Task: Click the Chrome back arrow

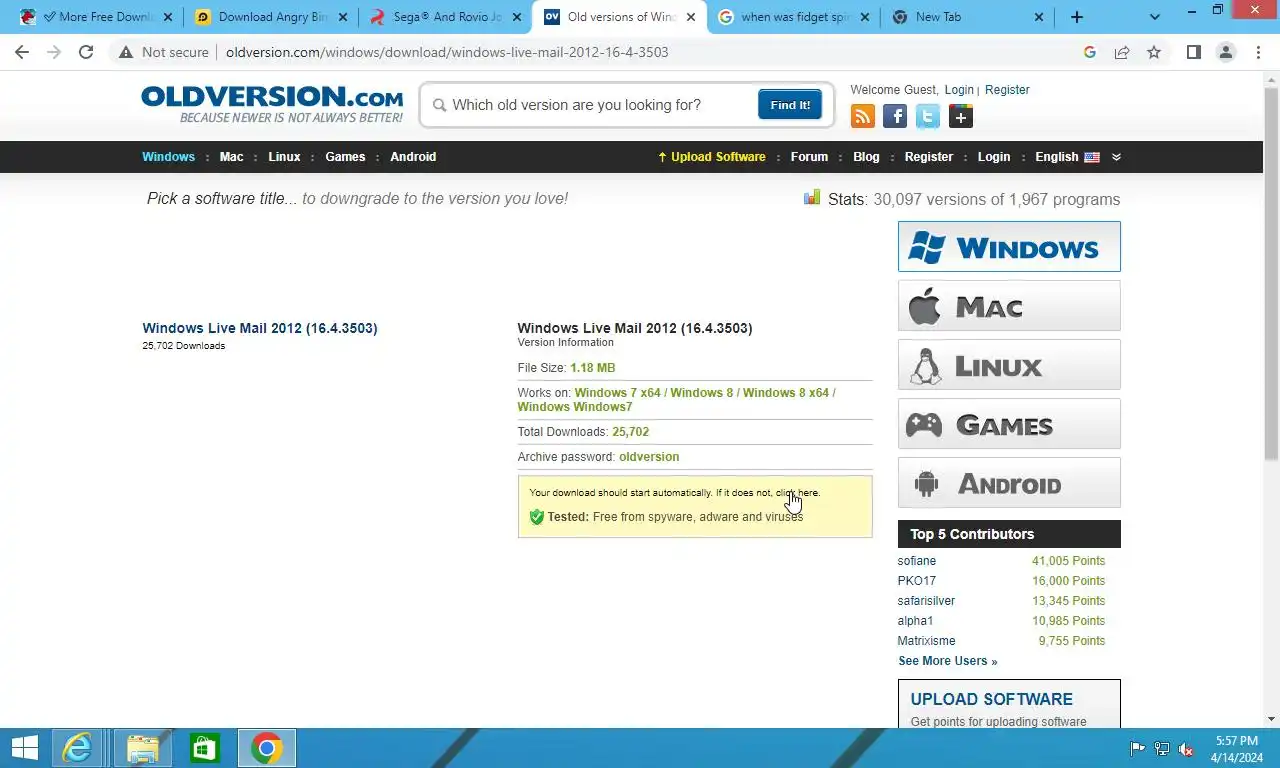Action: (22, 52)
